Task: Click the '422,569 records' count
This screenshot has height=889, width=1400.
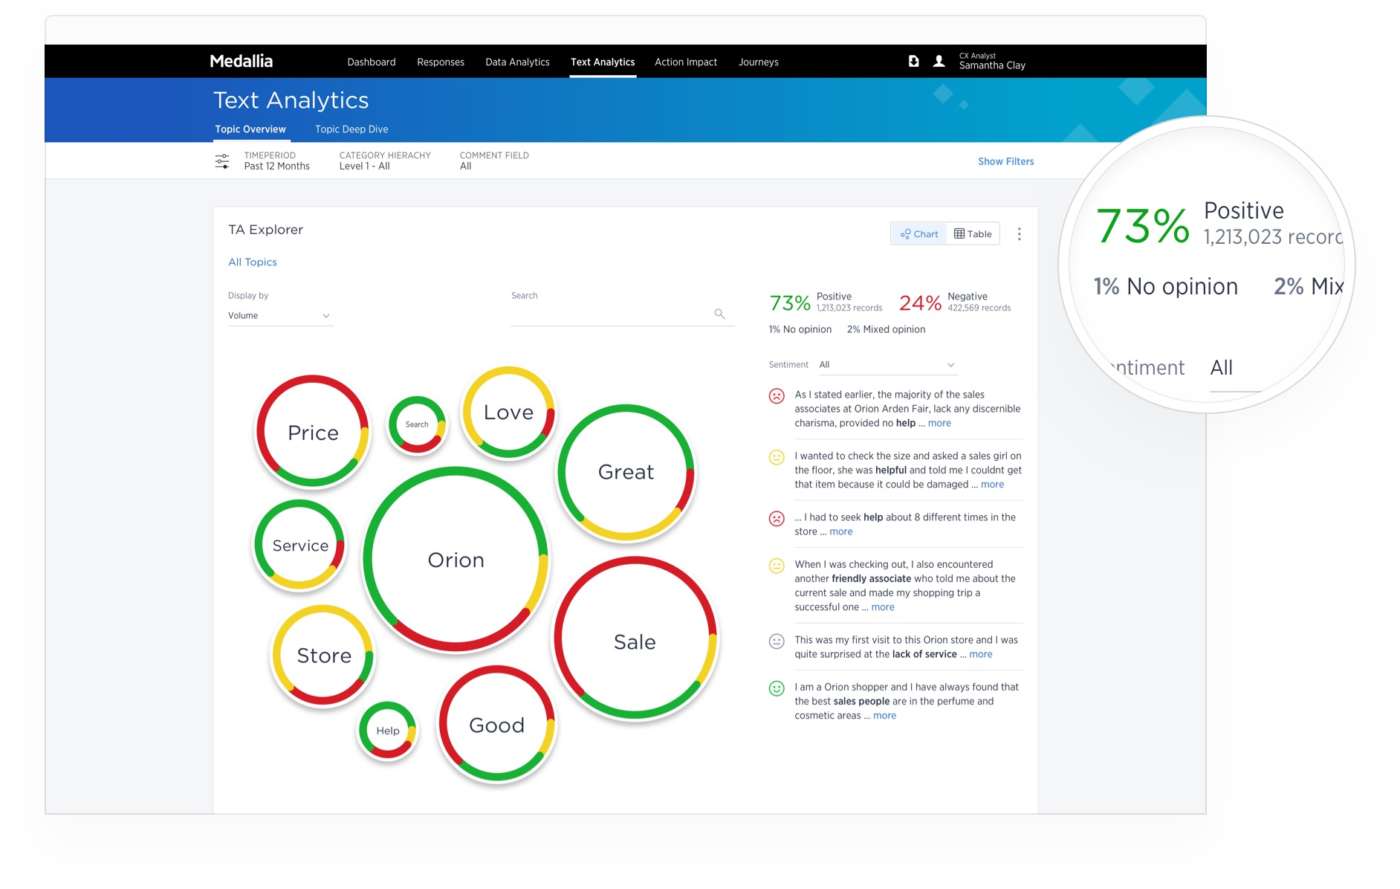Action: pyautogui.click(x=979, y=308)
